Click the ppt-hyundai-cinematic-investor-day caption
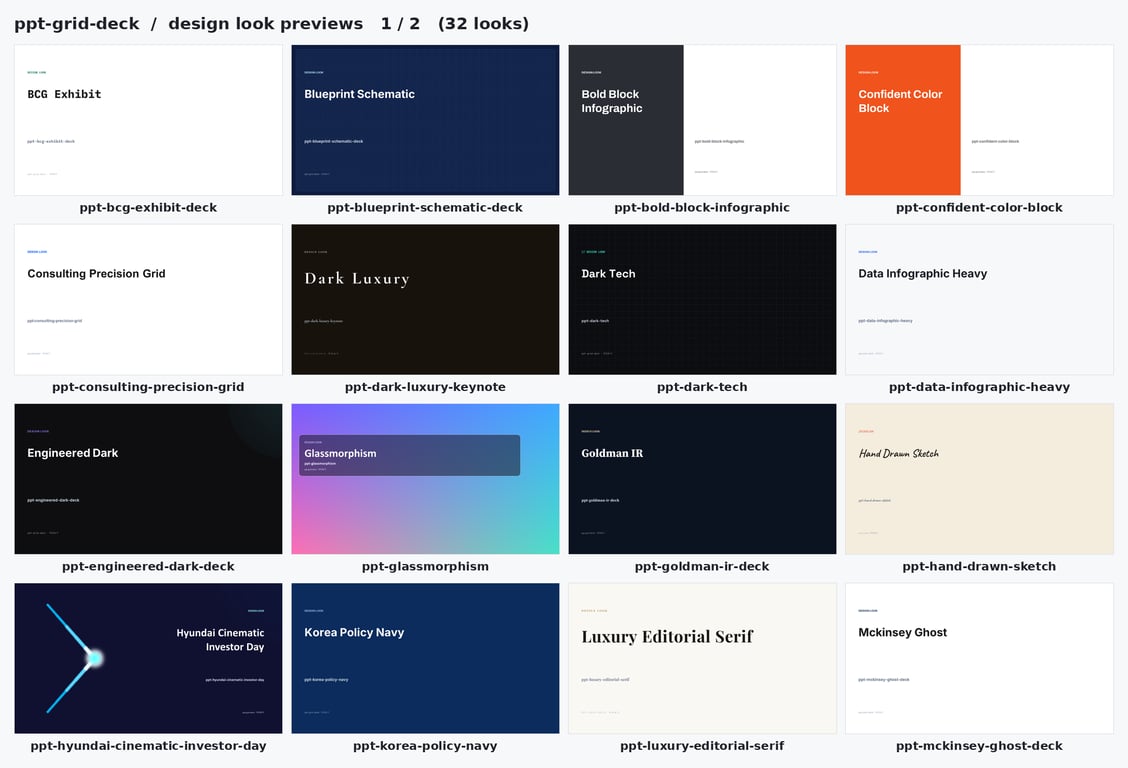The width and height of the screenshot is (1128, 768). 148,746
